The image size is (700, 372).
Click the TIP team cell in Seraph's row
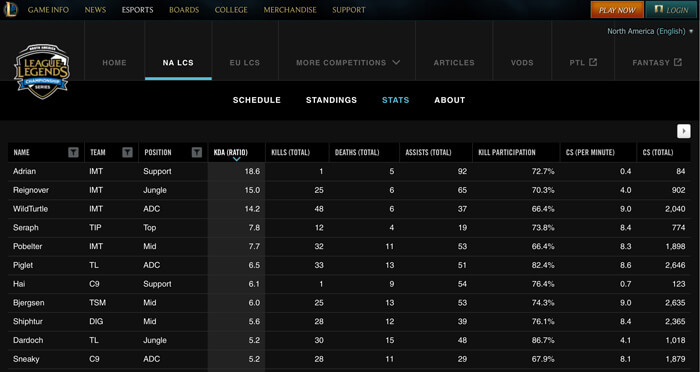95,227
